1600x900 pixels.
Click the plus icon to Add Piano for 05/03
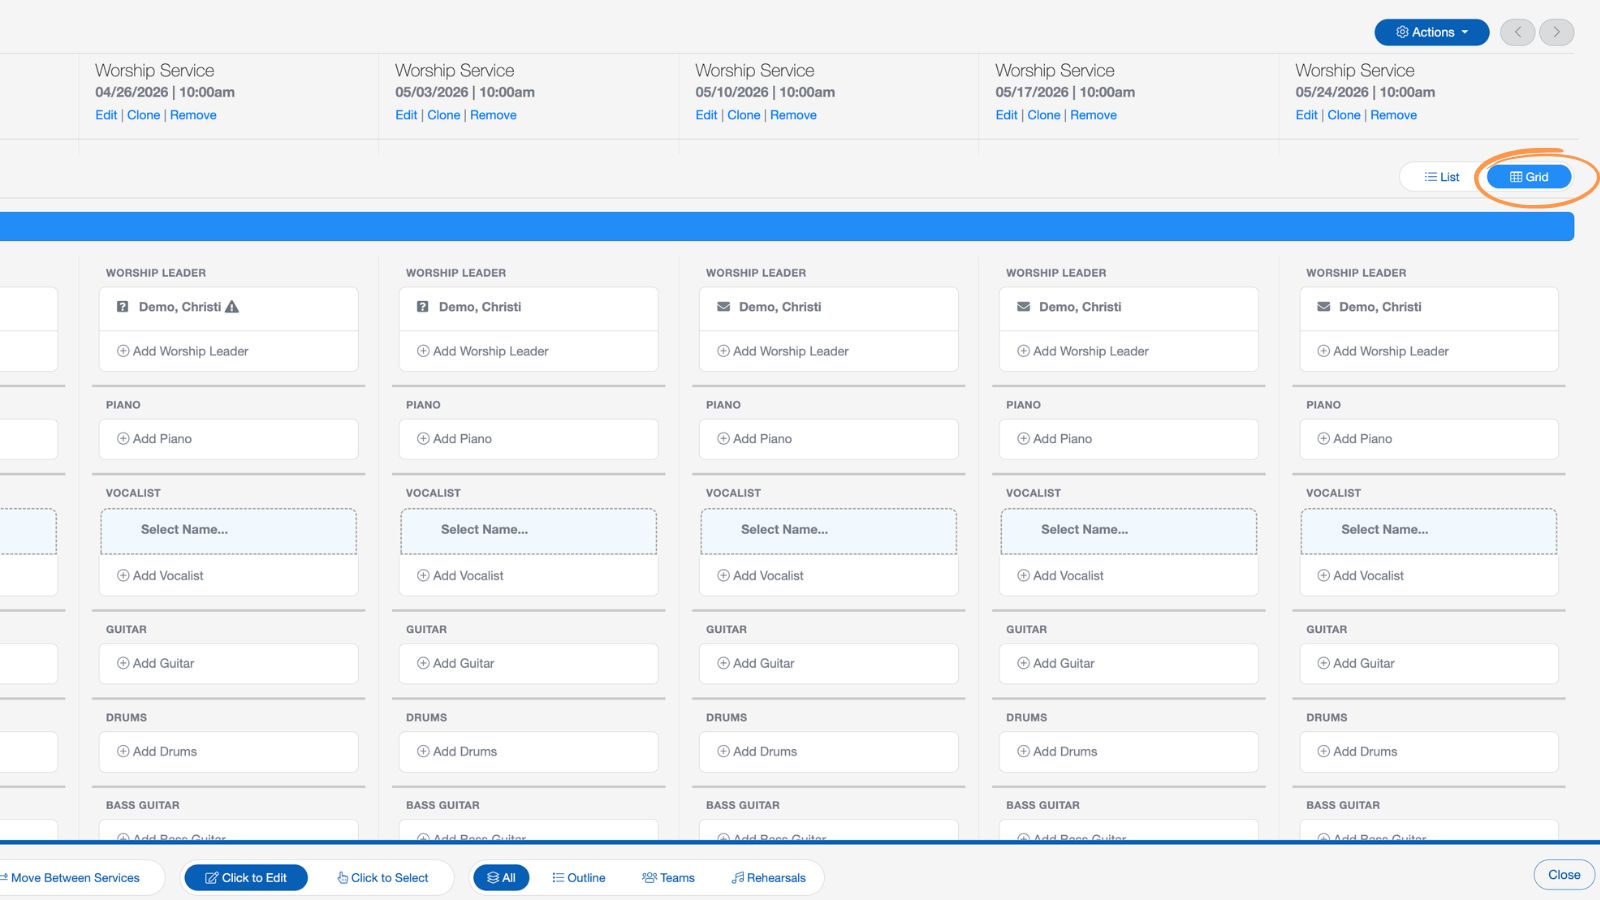click(422, 439)
